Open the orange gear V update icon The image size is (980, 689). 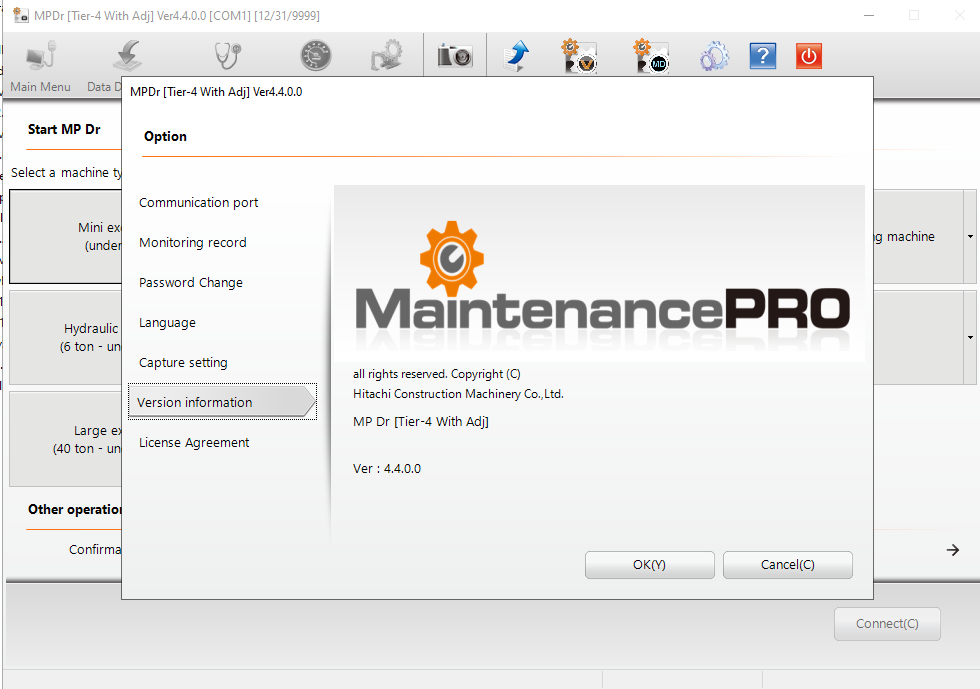[x=580, y=55]
